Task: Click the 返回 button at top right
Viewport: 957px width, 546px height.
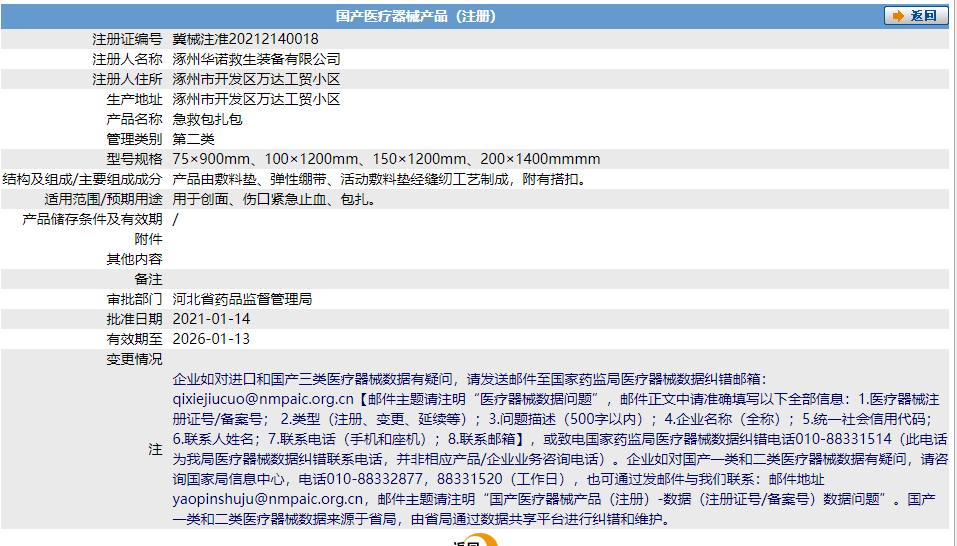Action: coord(916,16)
